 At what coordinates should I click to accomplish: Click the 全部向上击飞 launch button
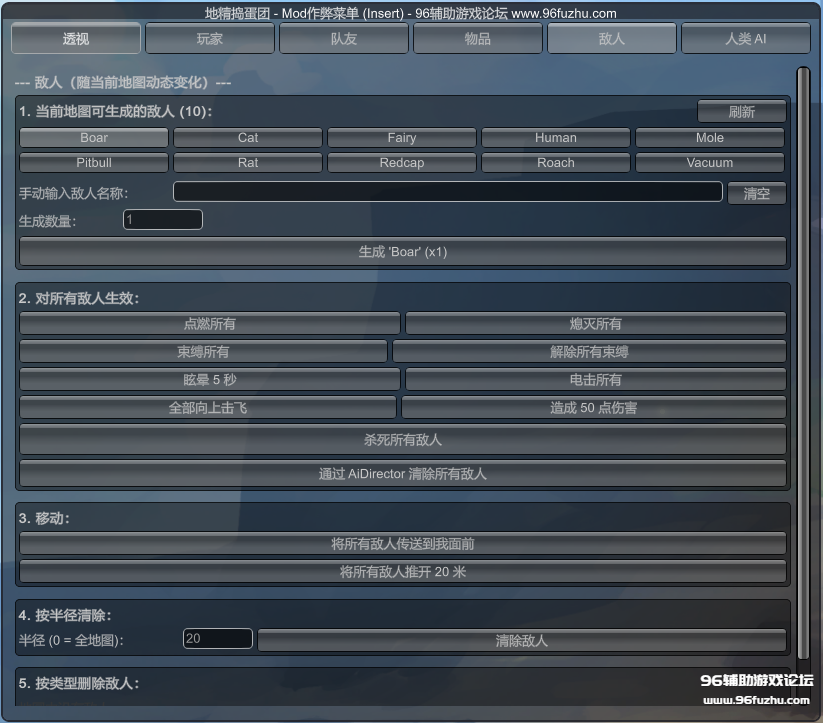click(208, 408)
